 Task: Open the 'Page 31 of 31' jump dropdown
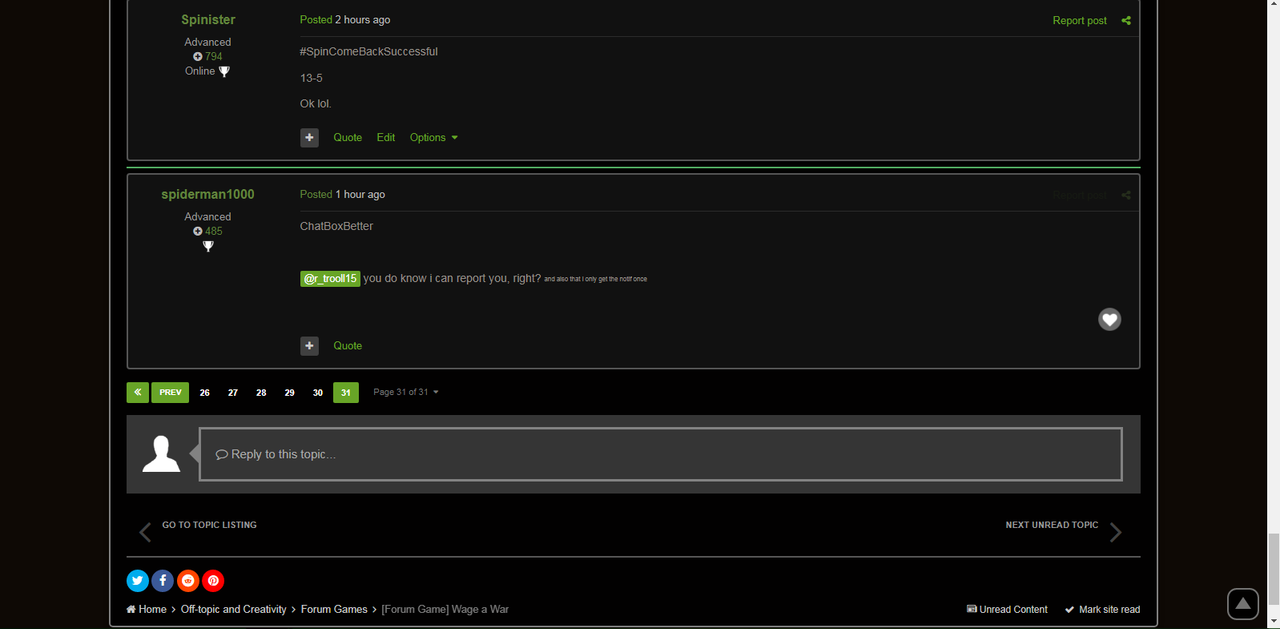(406, 393)
